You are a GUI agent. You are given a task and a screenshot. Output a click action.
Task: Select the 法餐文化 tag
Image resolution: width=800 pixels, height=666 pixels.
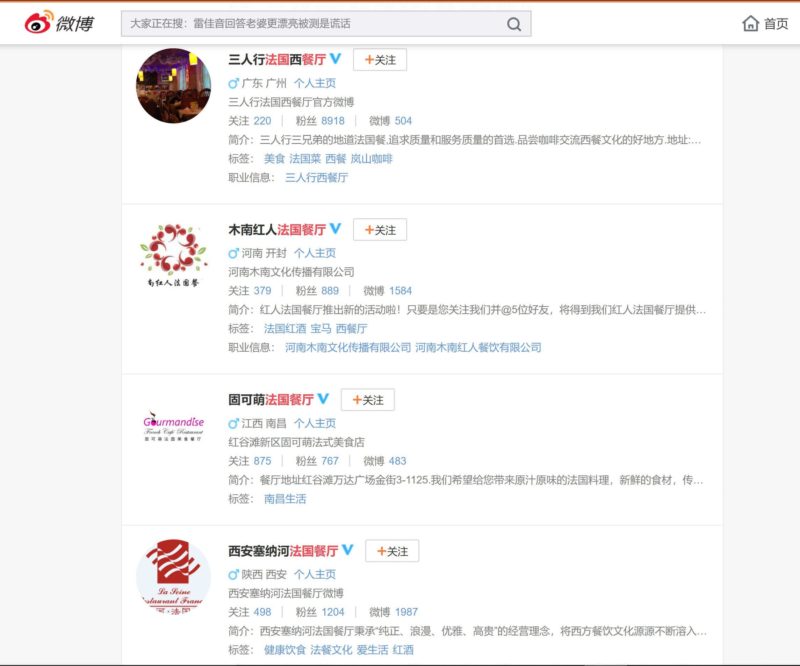[331, 650]
